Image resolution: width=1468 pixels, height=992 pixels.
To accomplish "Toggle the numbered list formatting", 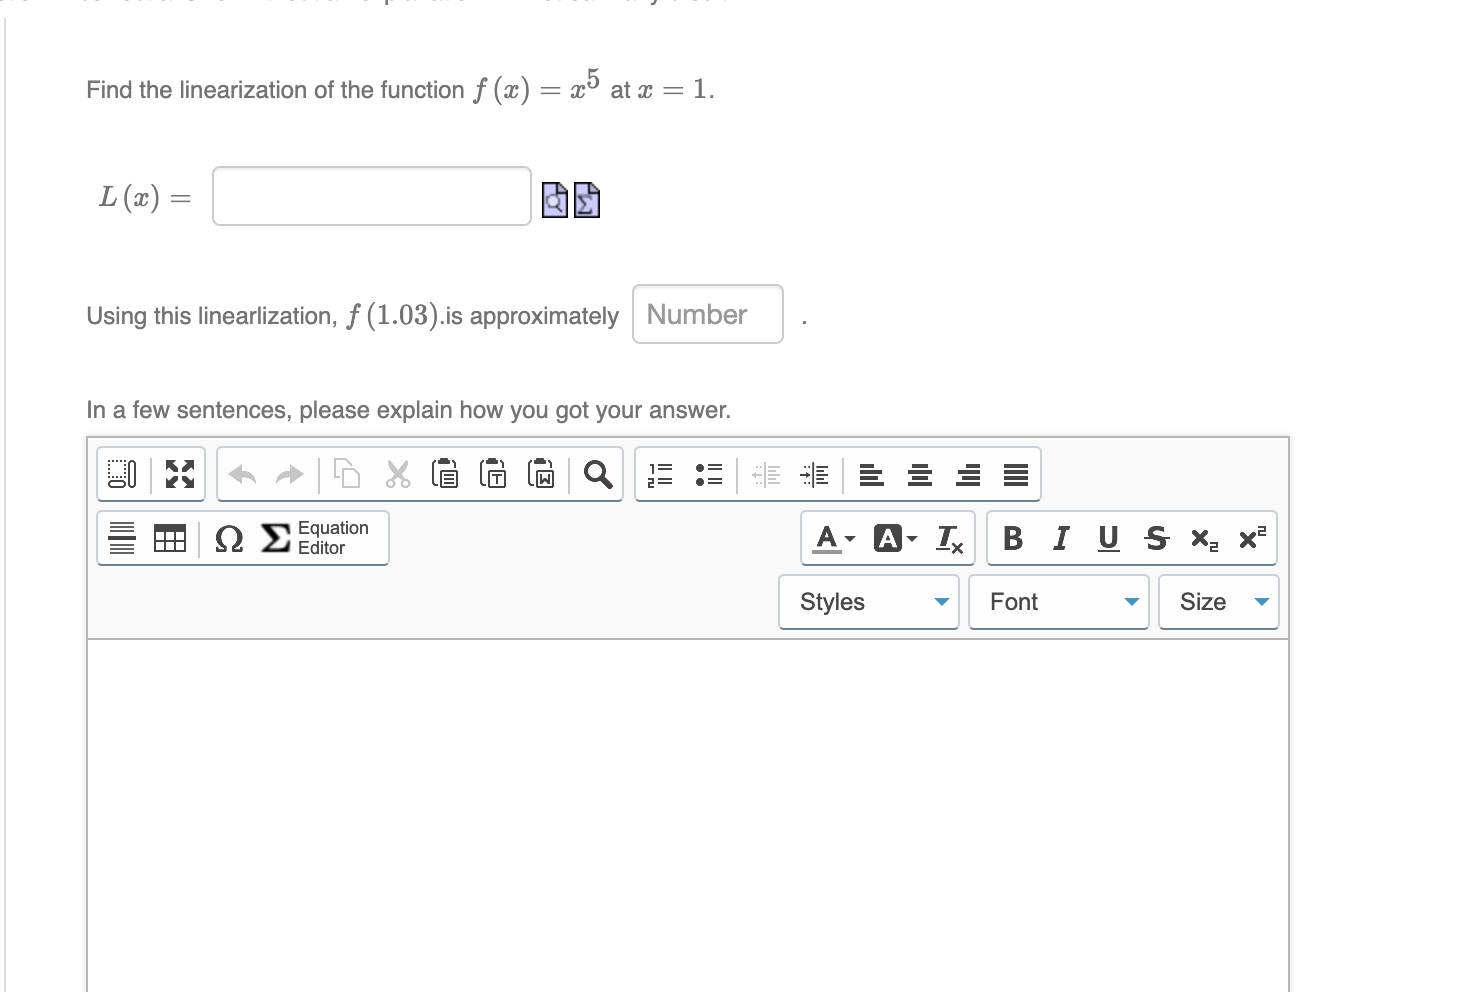I will (660, 474).
